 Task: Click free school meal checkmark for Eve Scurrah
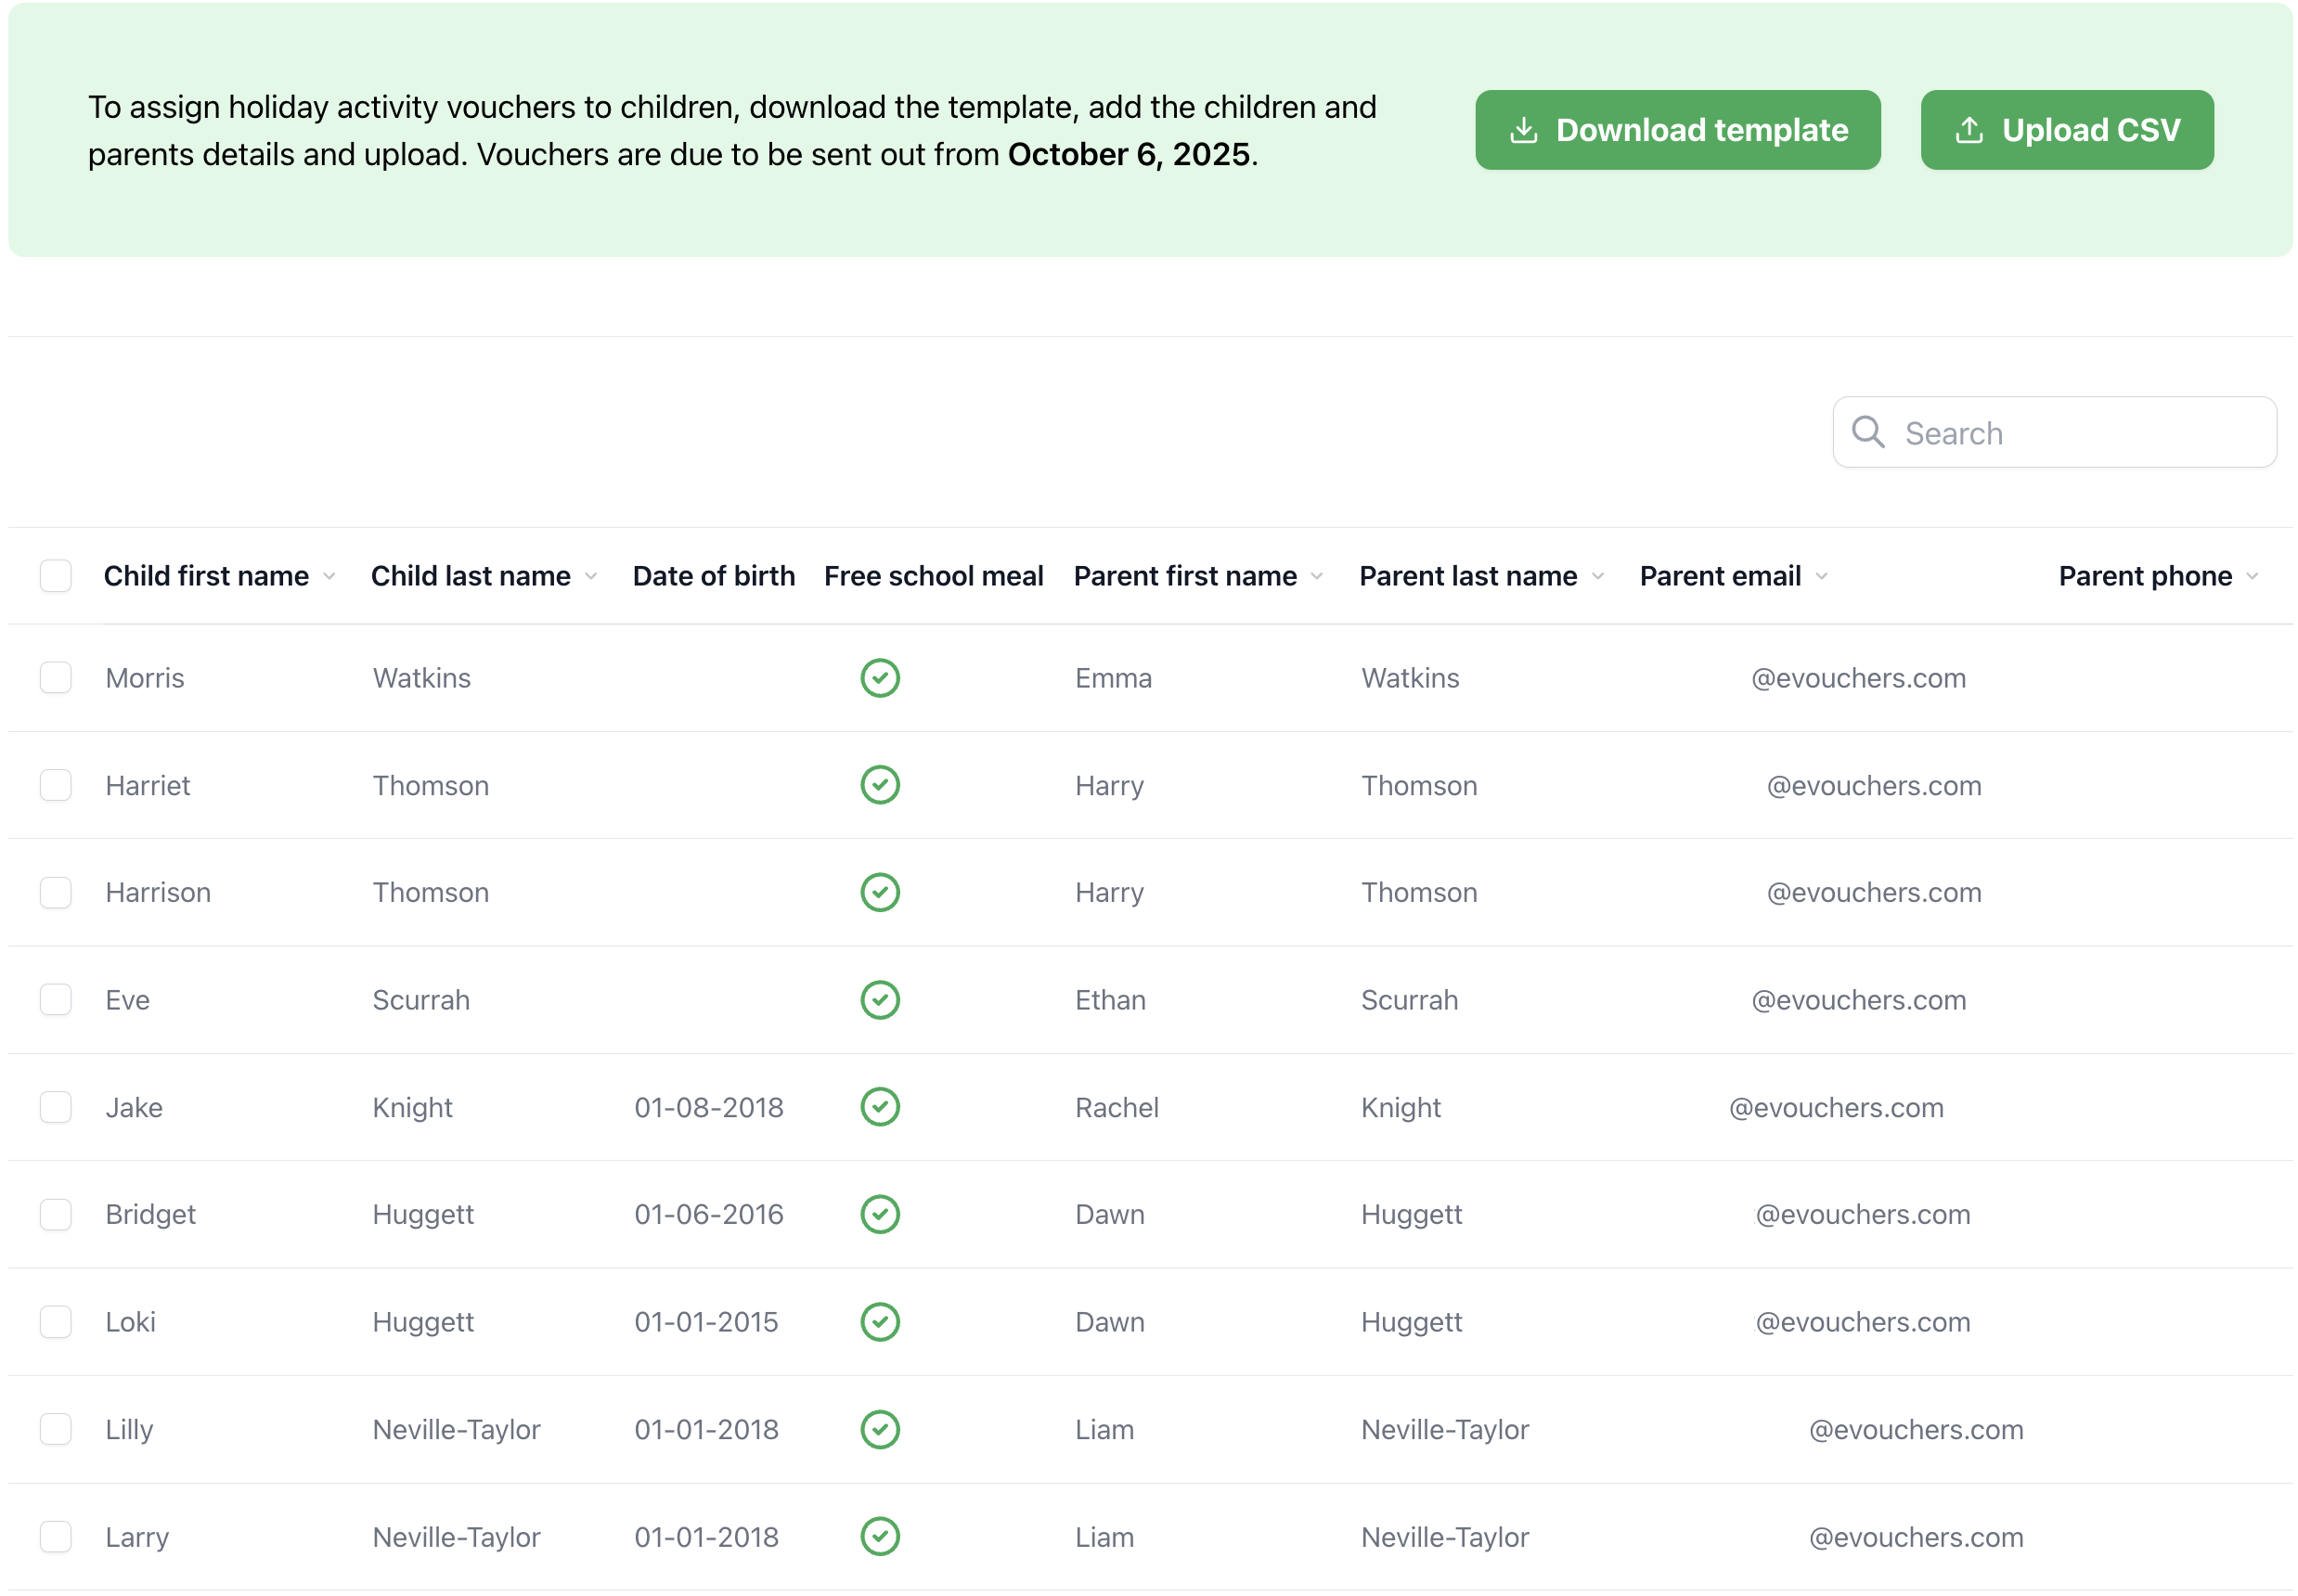(x=879, y=999)
